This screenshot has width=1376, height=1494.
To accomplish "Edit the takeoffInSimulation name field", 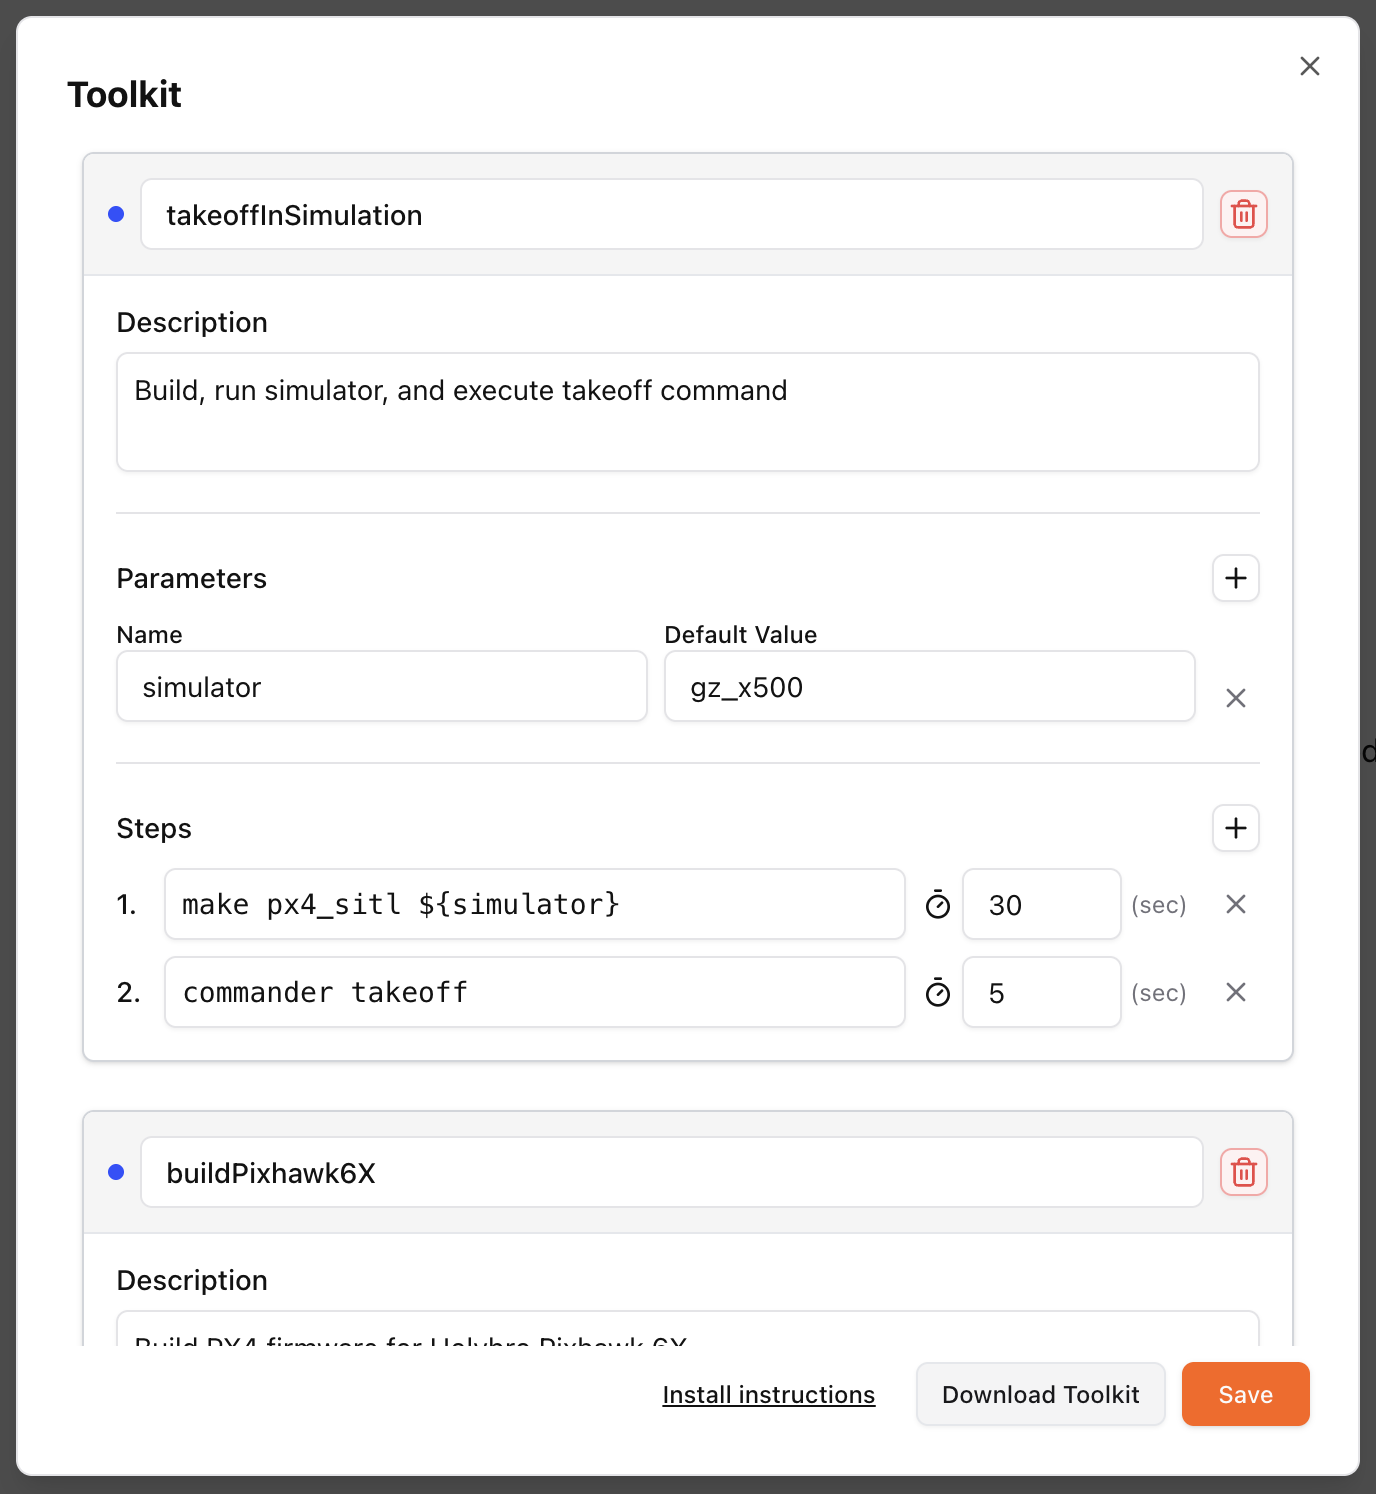I will 672,214.
